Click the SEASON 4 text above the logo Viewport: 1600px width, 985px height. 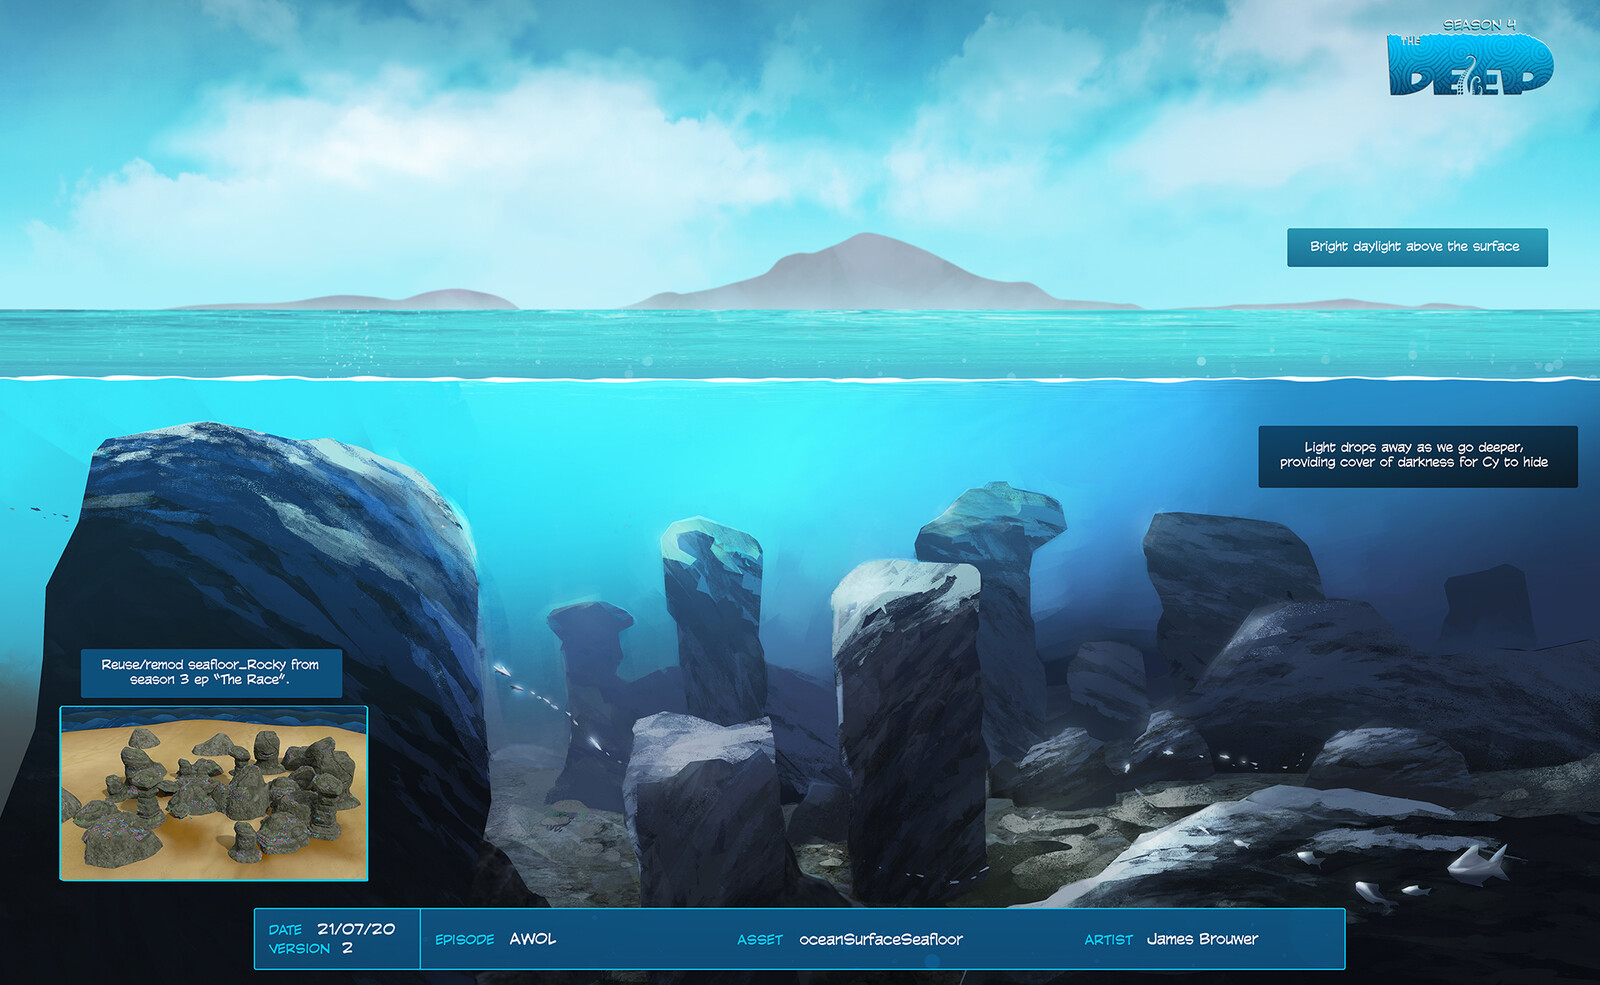[x=1480, y=25]
